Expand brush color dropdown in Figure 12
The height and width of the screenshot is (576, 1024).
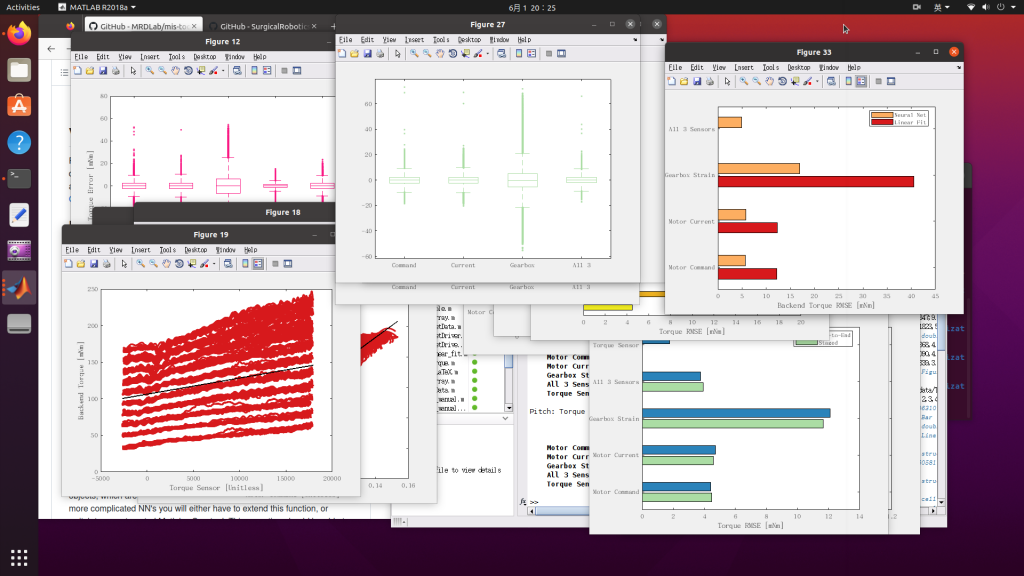click(223, 71)
